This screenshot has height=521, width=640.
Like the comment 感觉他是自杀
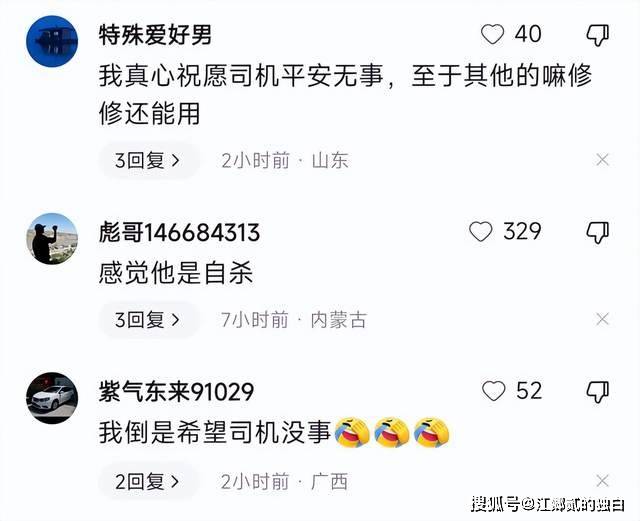point(481,232)
